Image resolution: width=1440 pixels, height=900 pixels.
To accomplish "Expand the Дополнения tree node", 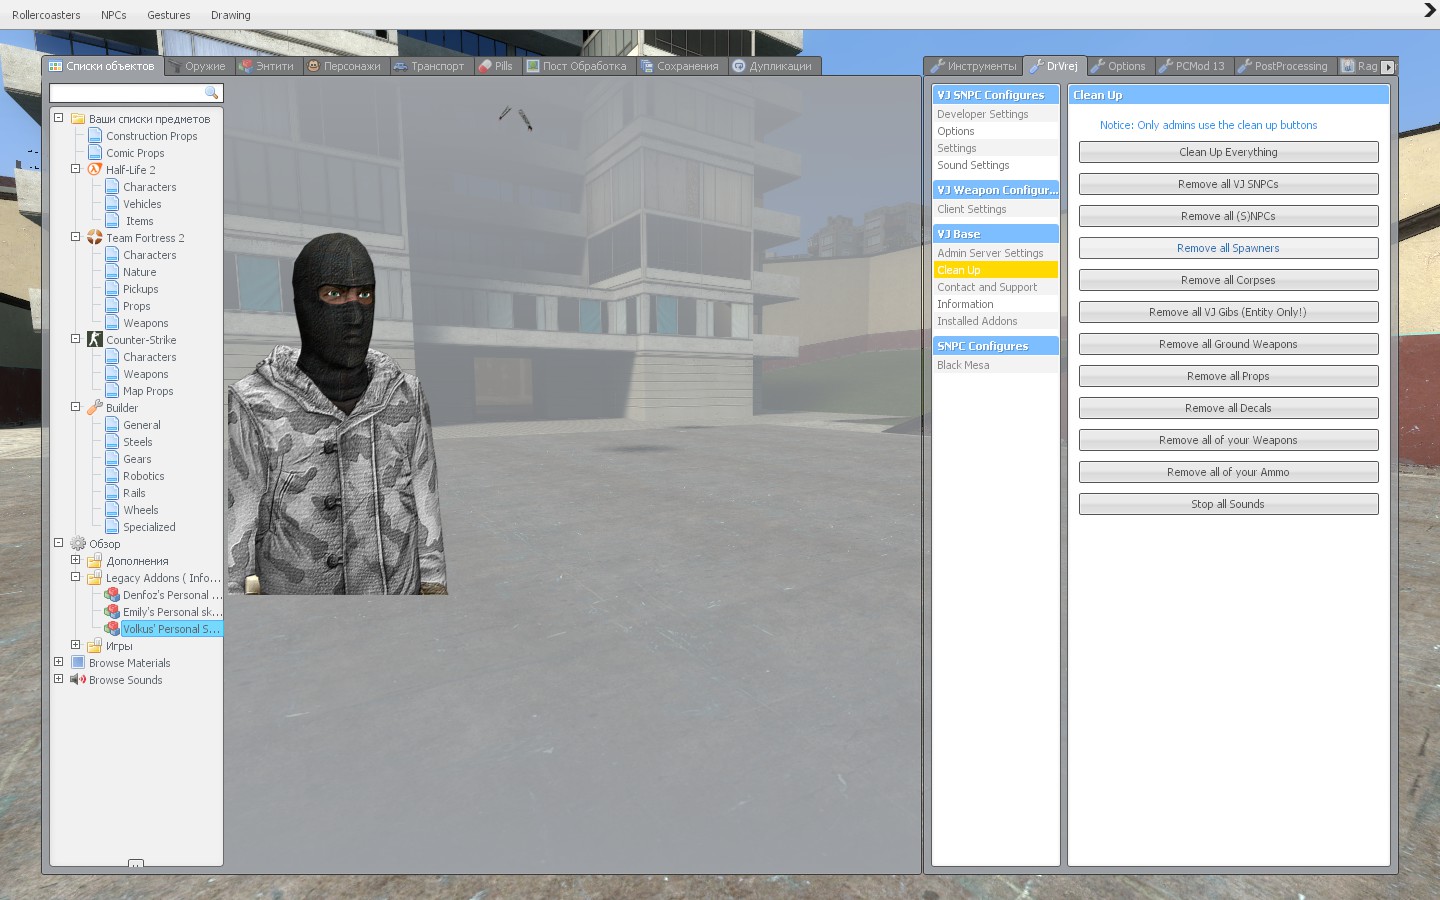I will [x=75, y=560].
